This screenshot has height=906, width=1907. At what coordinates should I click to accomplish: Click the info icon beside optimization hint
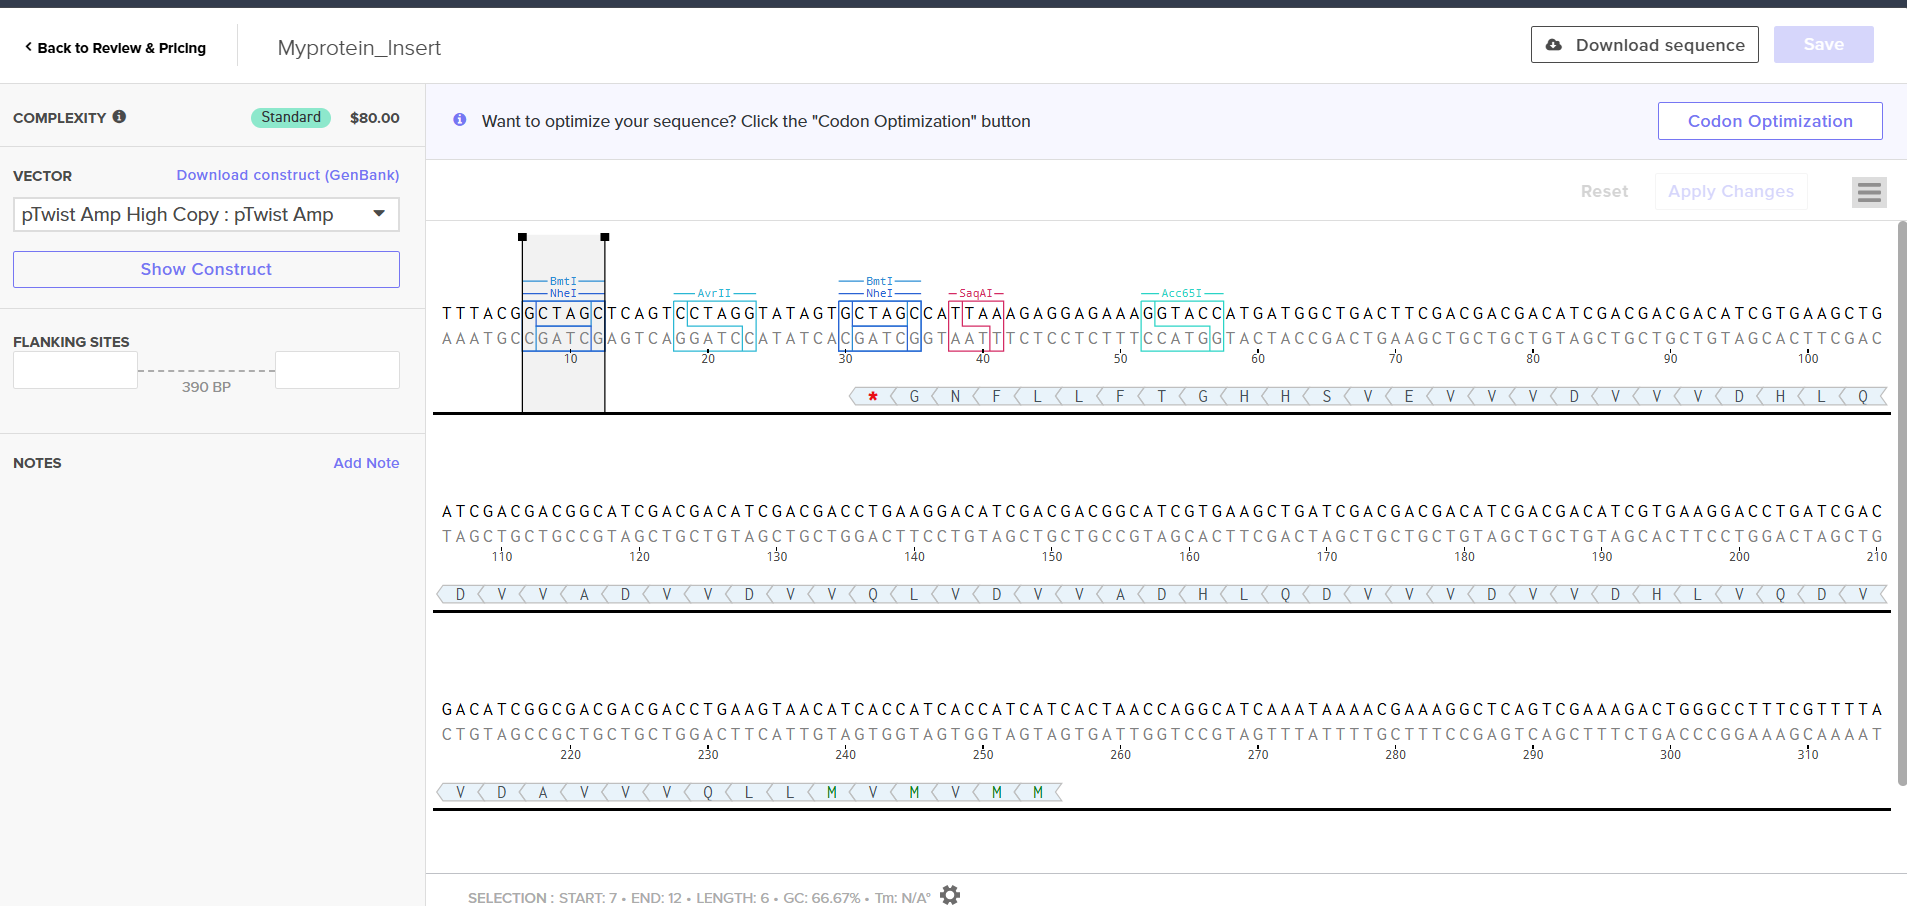pos(460,120)
